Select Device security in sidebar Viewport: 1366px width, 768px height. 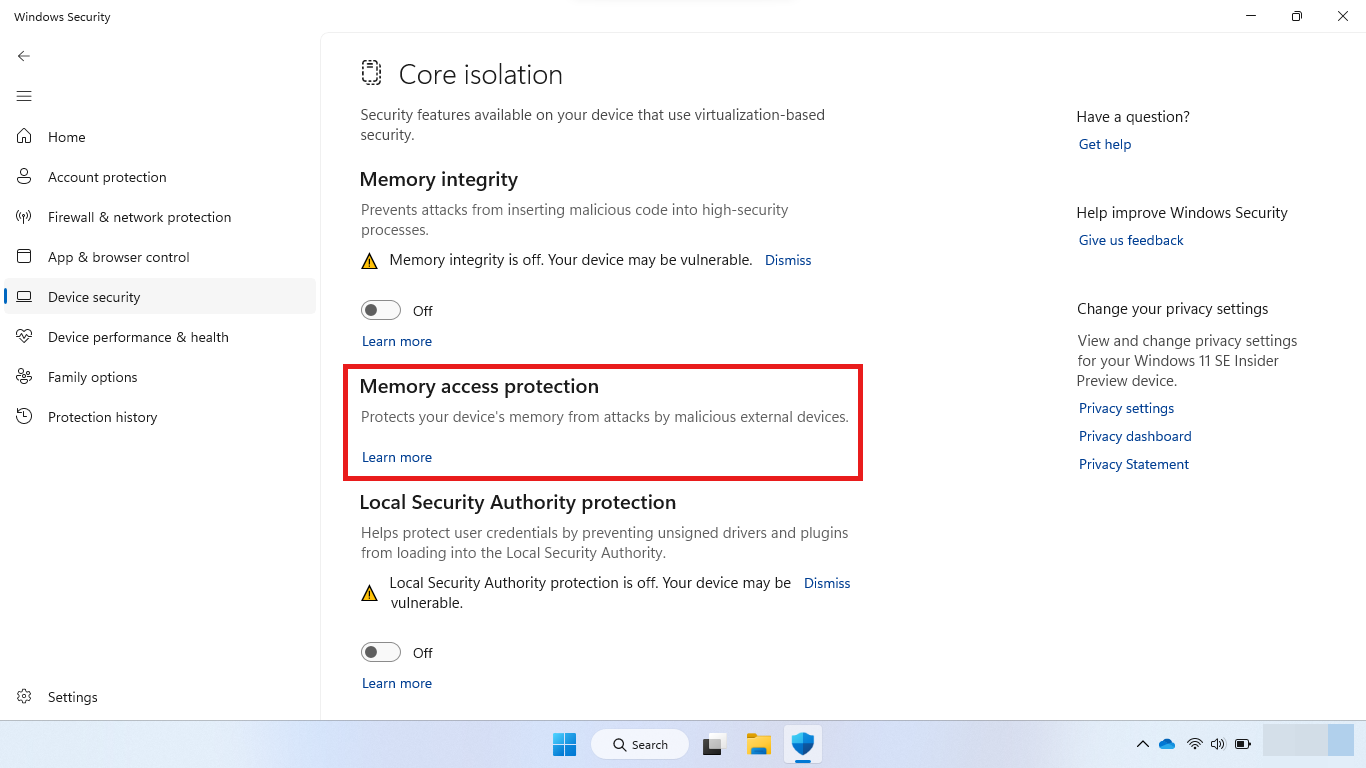(94, 297)
